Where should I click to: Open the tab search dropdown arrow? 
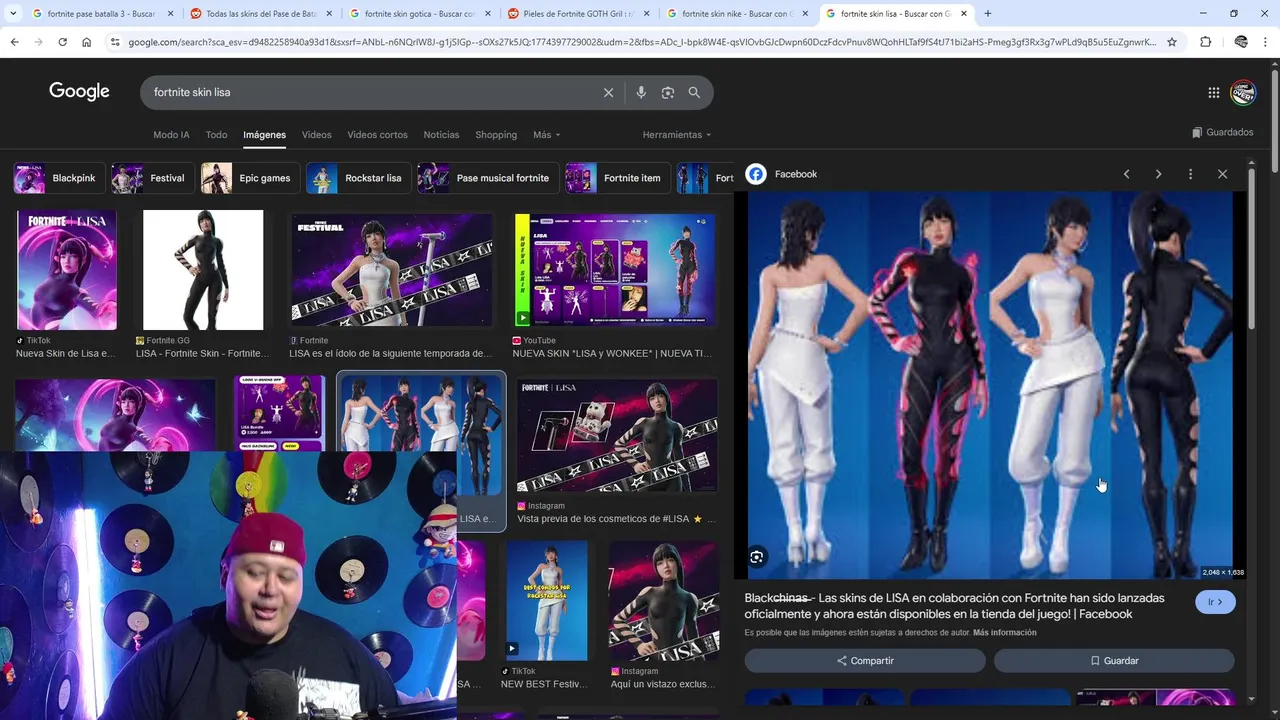(x=11, y=14)
